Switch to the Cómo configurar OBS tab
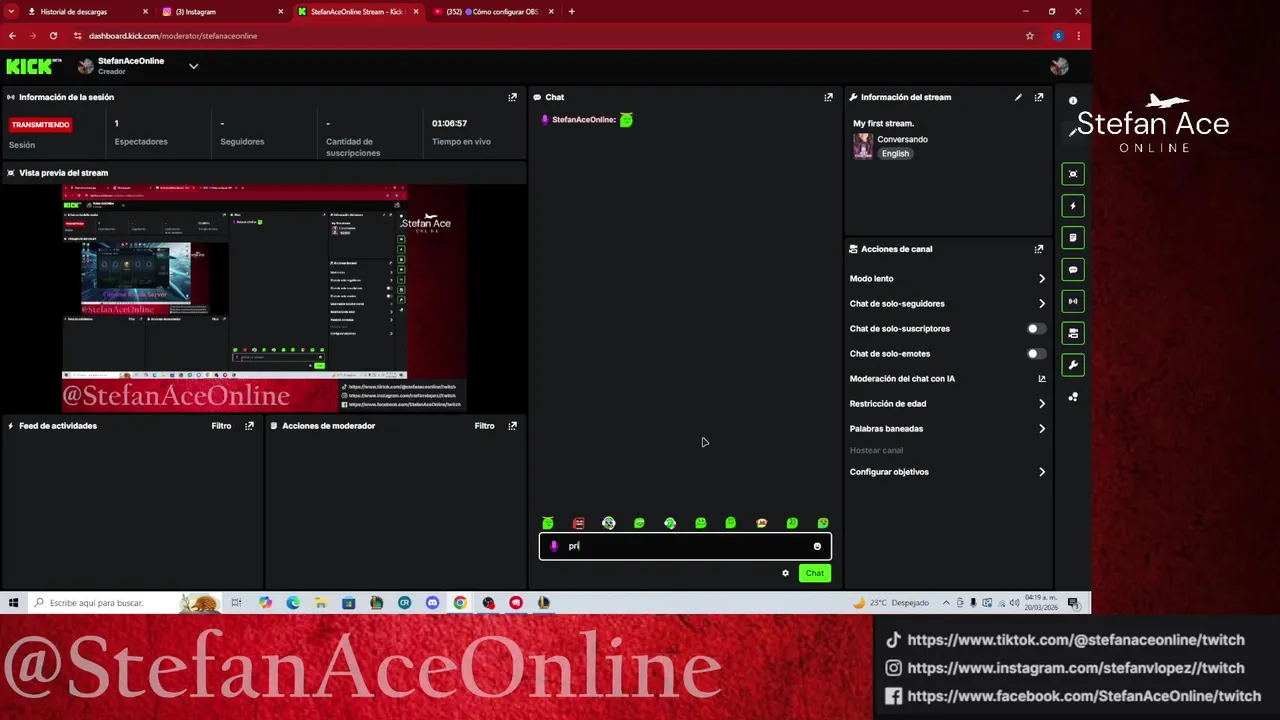This screenshot has height=720, width=1280. click(x=492, y=12)
